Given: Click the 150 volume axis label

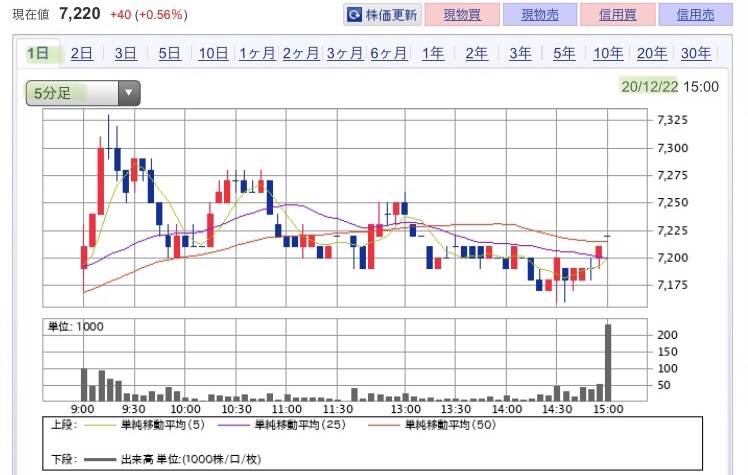Looking at the screenshot, I should pyautogui.click(x=667, y=351).
